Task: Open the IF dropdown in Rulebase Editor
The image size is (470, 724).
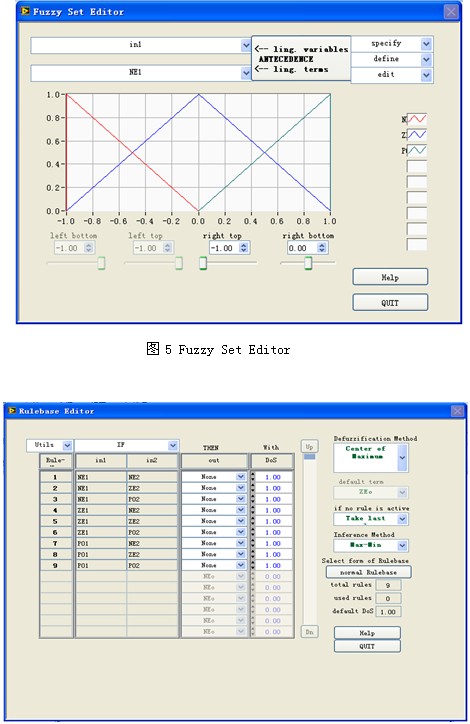Action: (x=173, y=445)
